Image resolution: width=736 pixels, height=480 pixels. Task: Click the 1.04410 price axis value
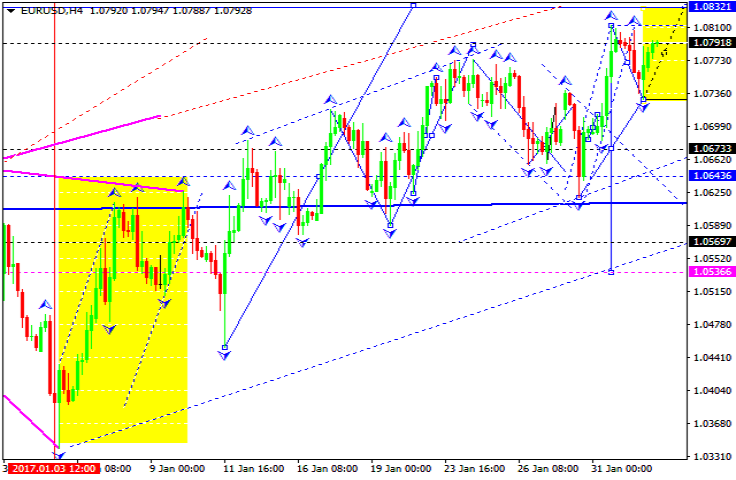(x=713, y=358)
